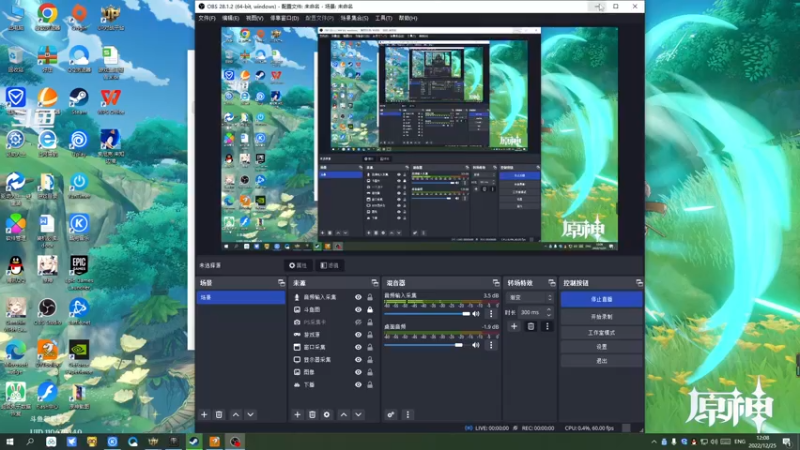
Task: Click the start recording button
Action: (x=602, y=317)
